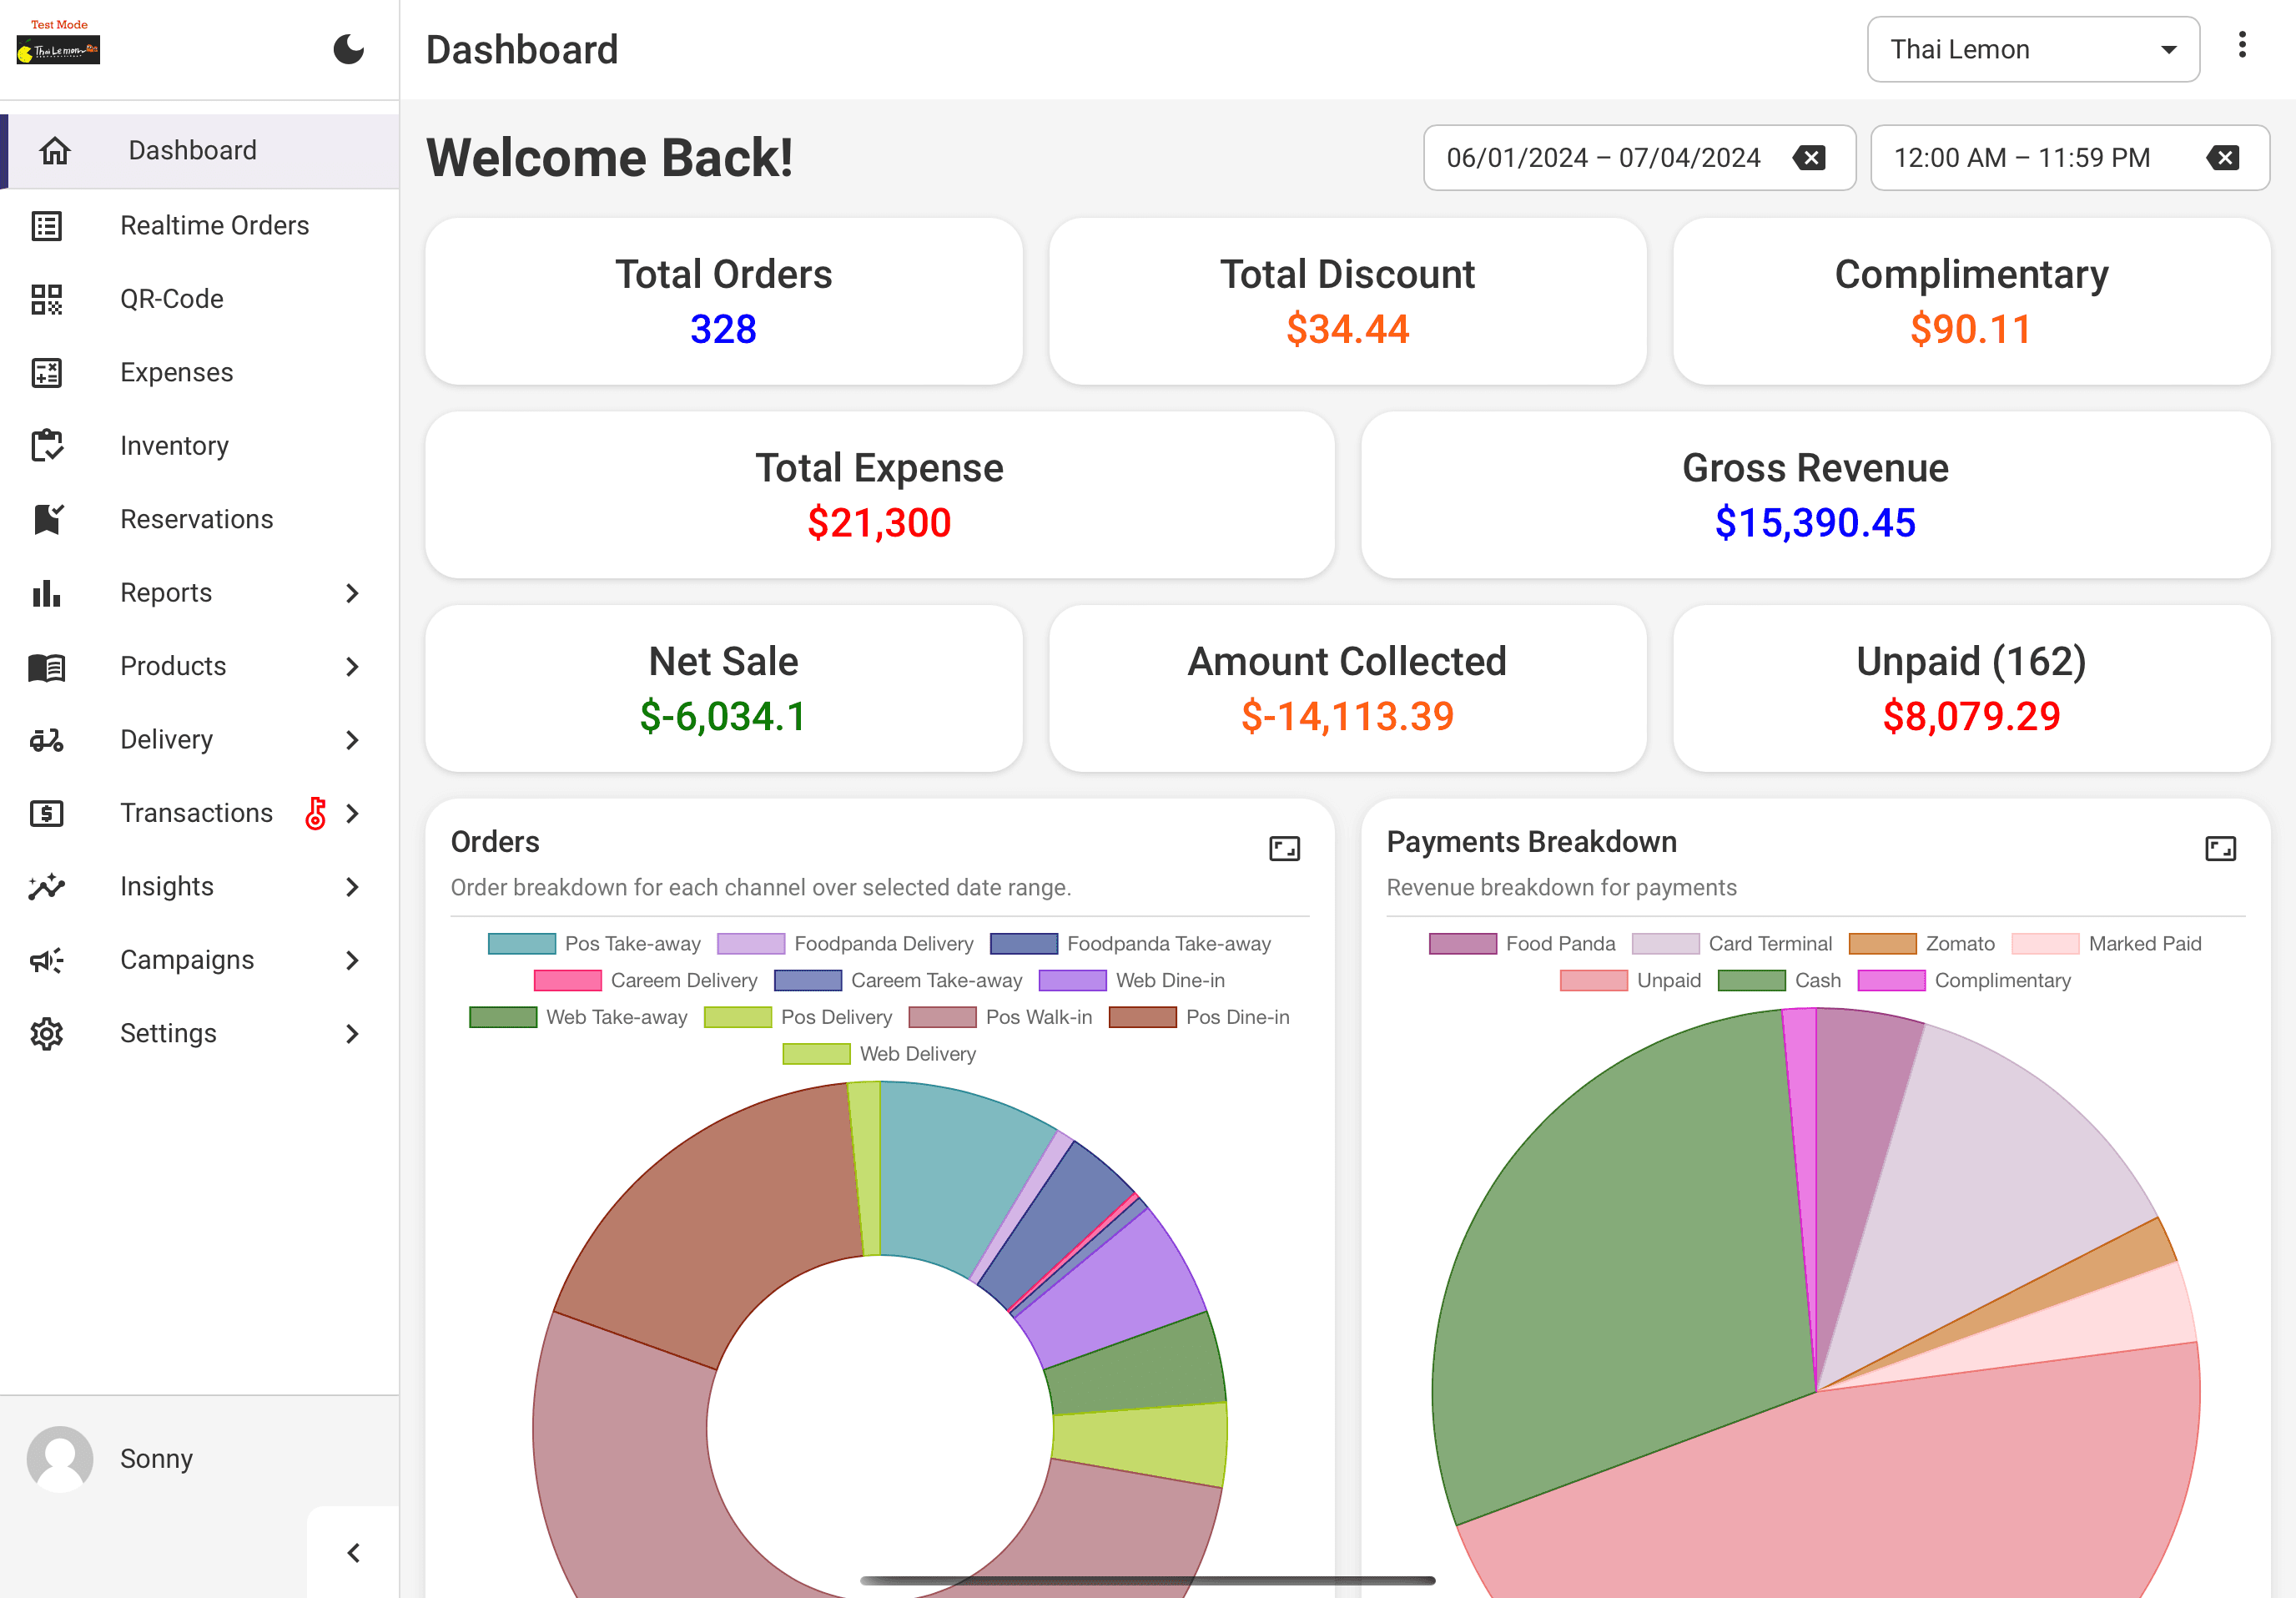Open the Expenses page

[x=200, y=372]
